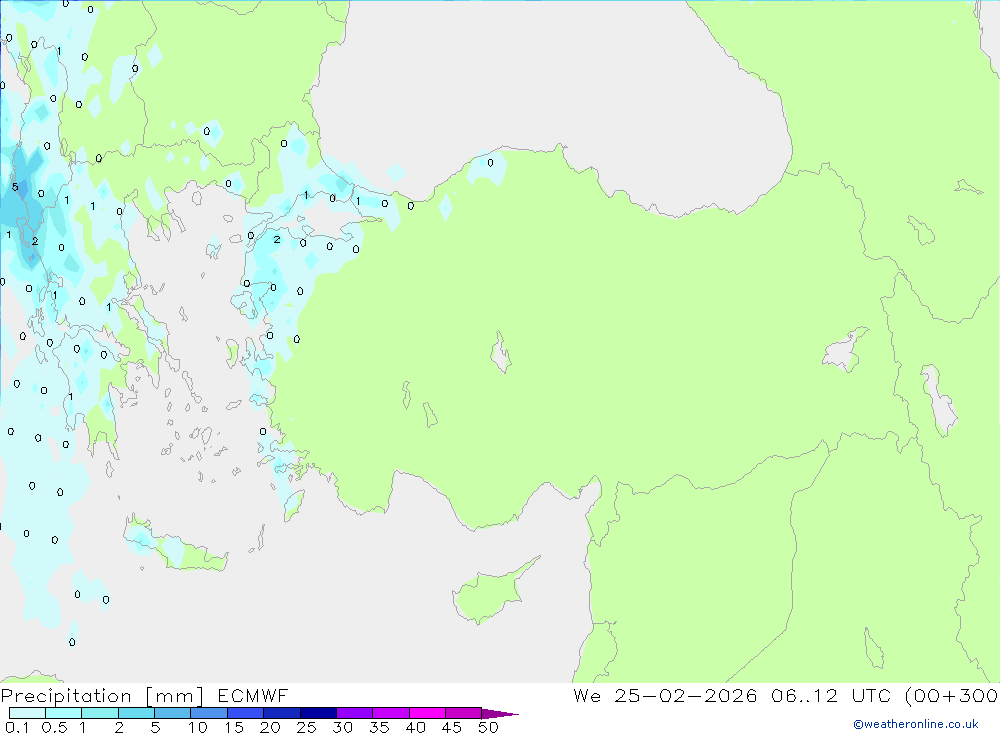Click the legend label '50'
The image size is (1000, 733).
click(x=488, y=727)
